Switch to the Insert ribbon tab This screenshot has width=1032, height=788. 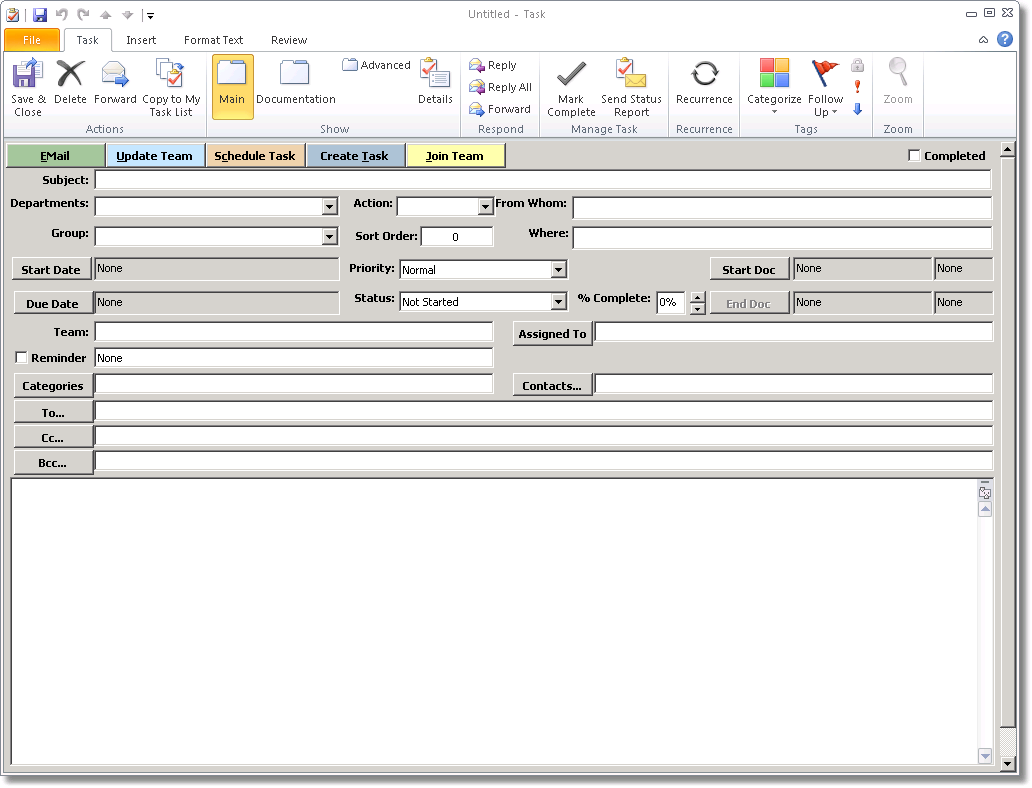click(141, 40)
